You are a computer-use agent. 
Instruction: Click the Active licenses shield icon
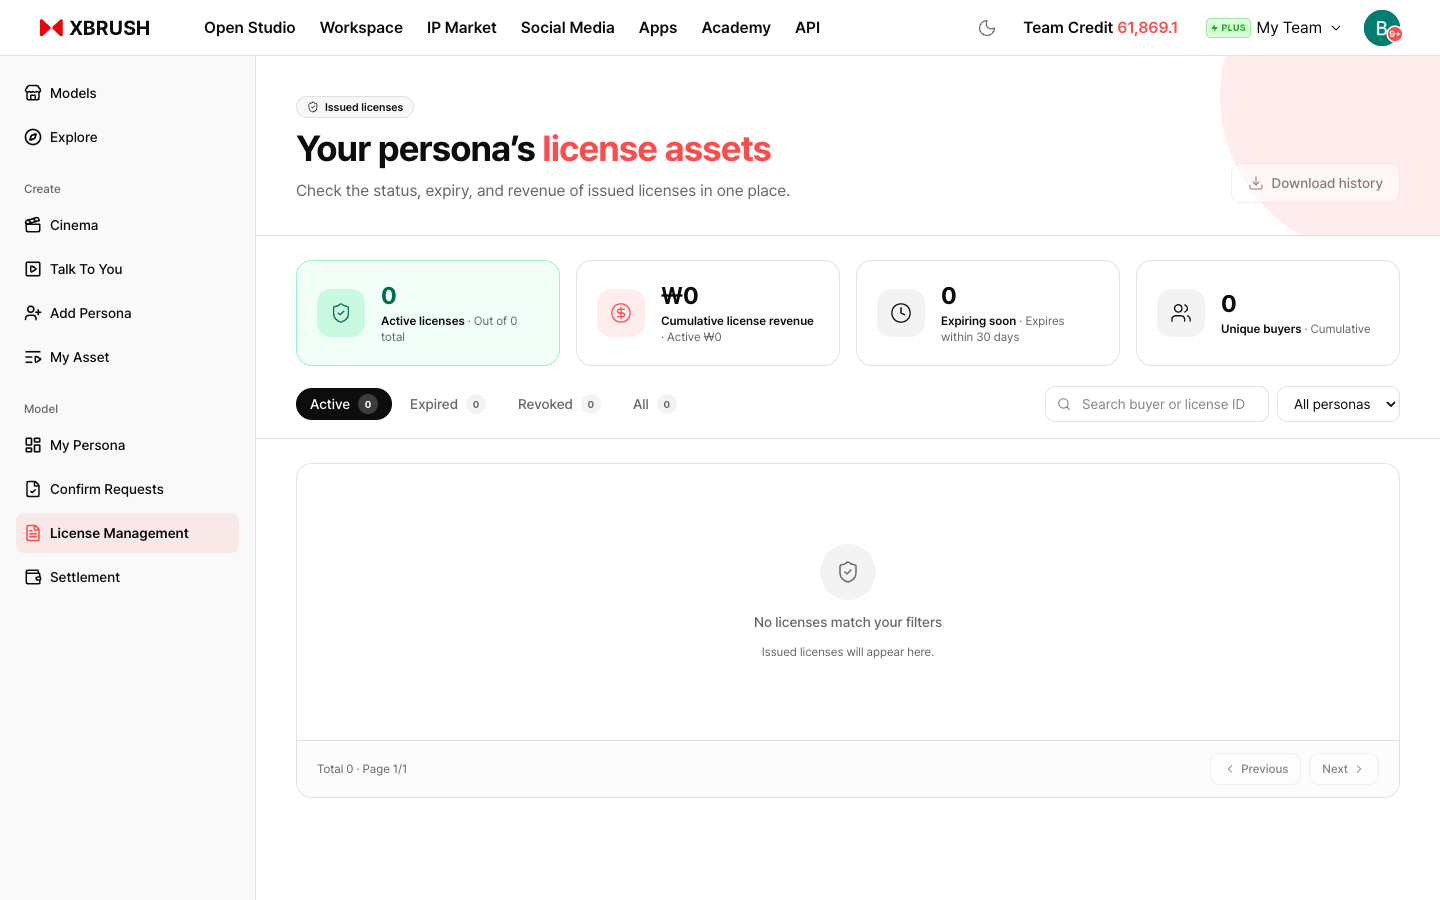(x=341, y=313)
